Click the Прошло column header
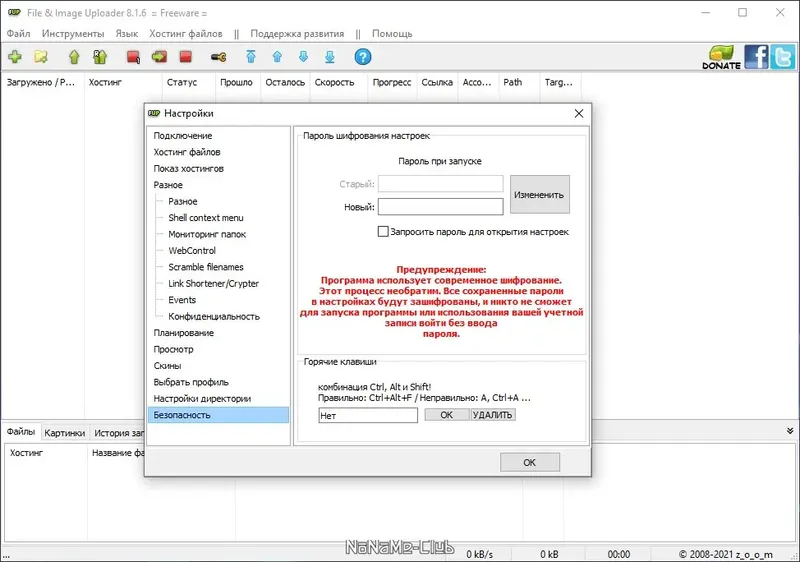 click(x=237, y=82)
